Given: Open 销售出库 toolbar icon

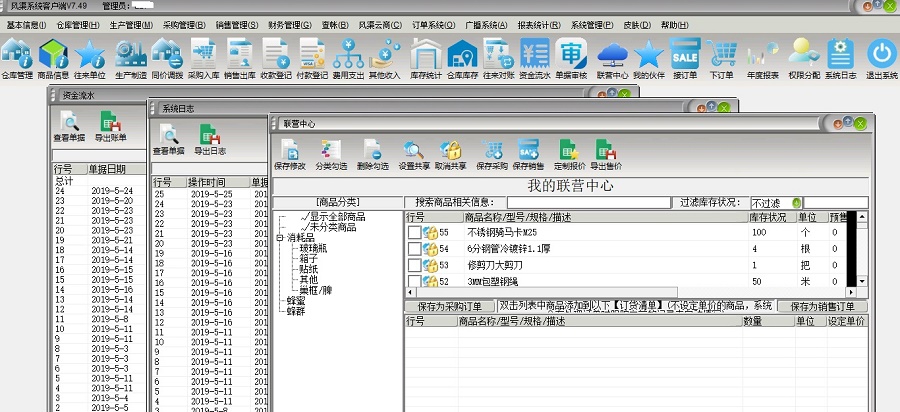Looking at the screenshot, I should pyautogui.click(x=239, y=59).
